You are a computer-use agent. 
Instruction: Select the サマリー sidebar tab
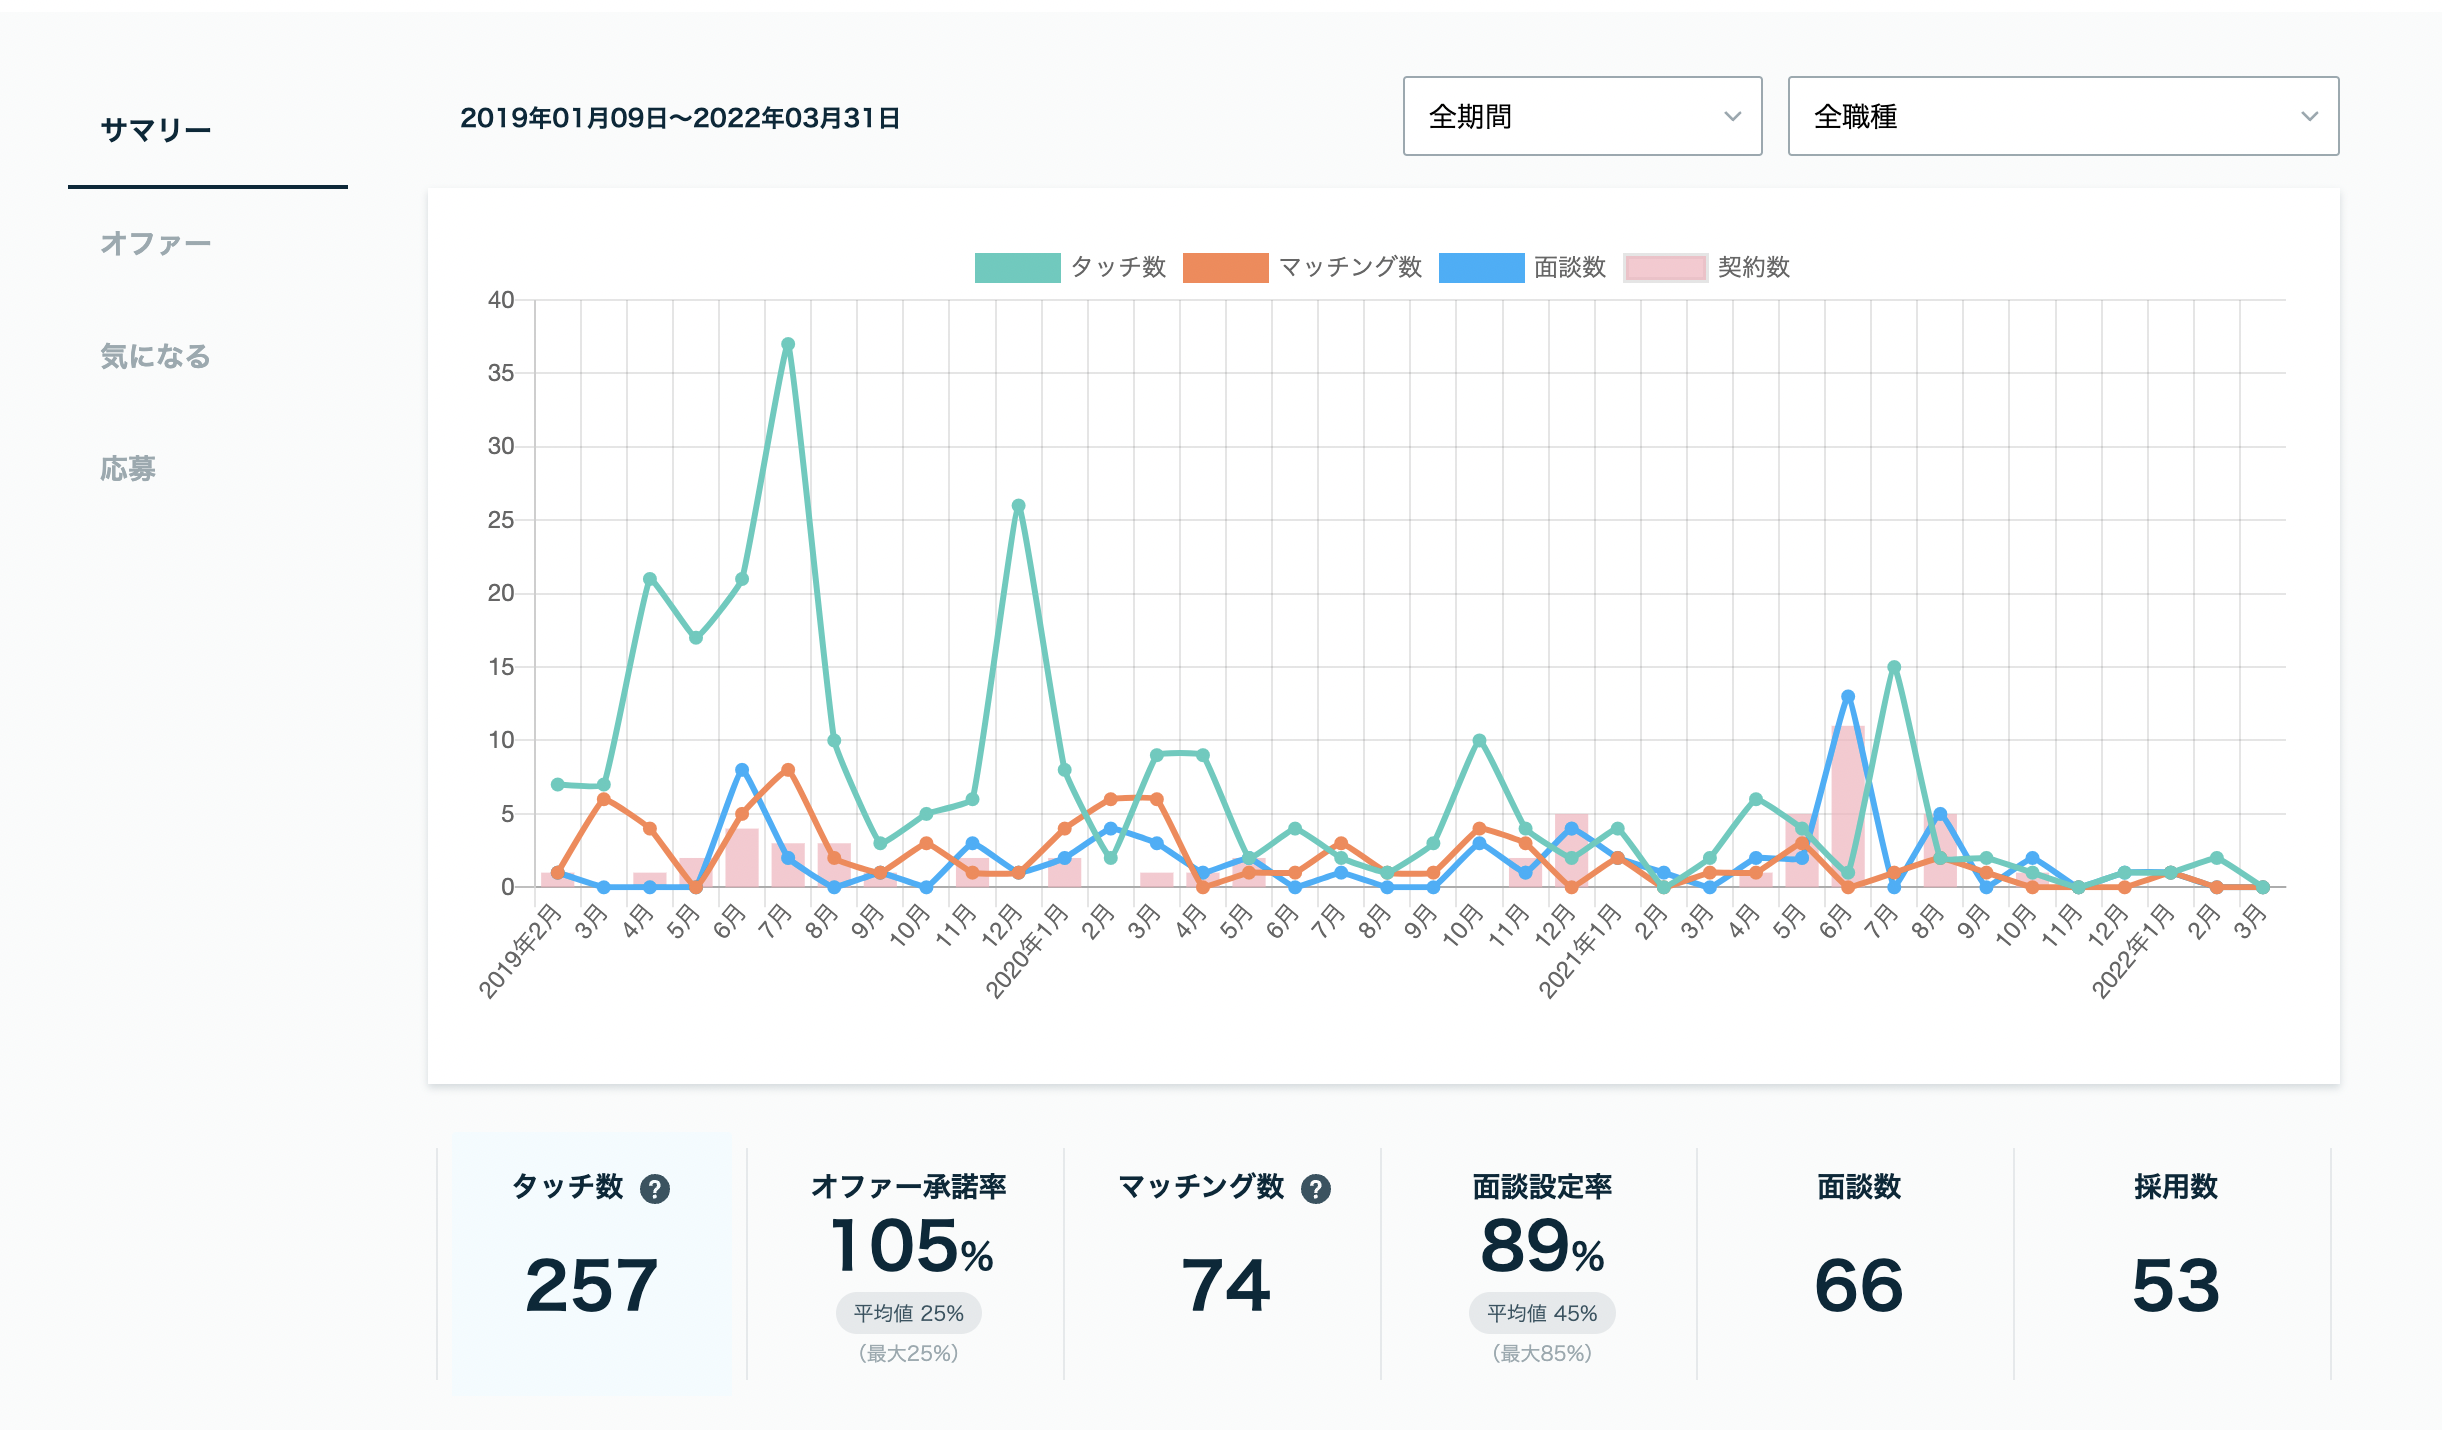pyautogui.click(x=156, y=130)
